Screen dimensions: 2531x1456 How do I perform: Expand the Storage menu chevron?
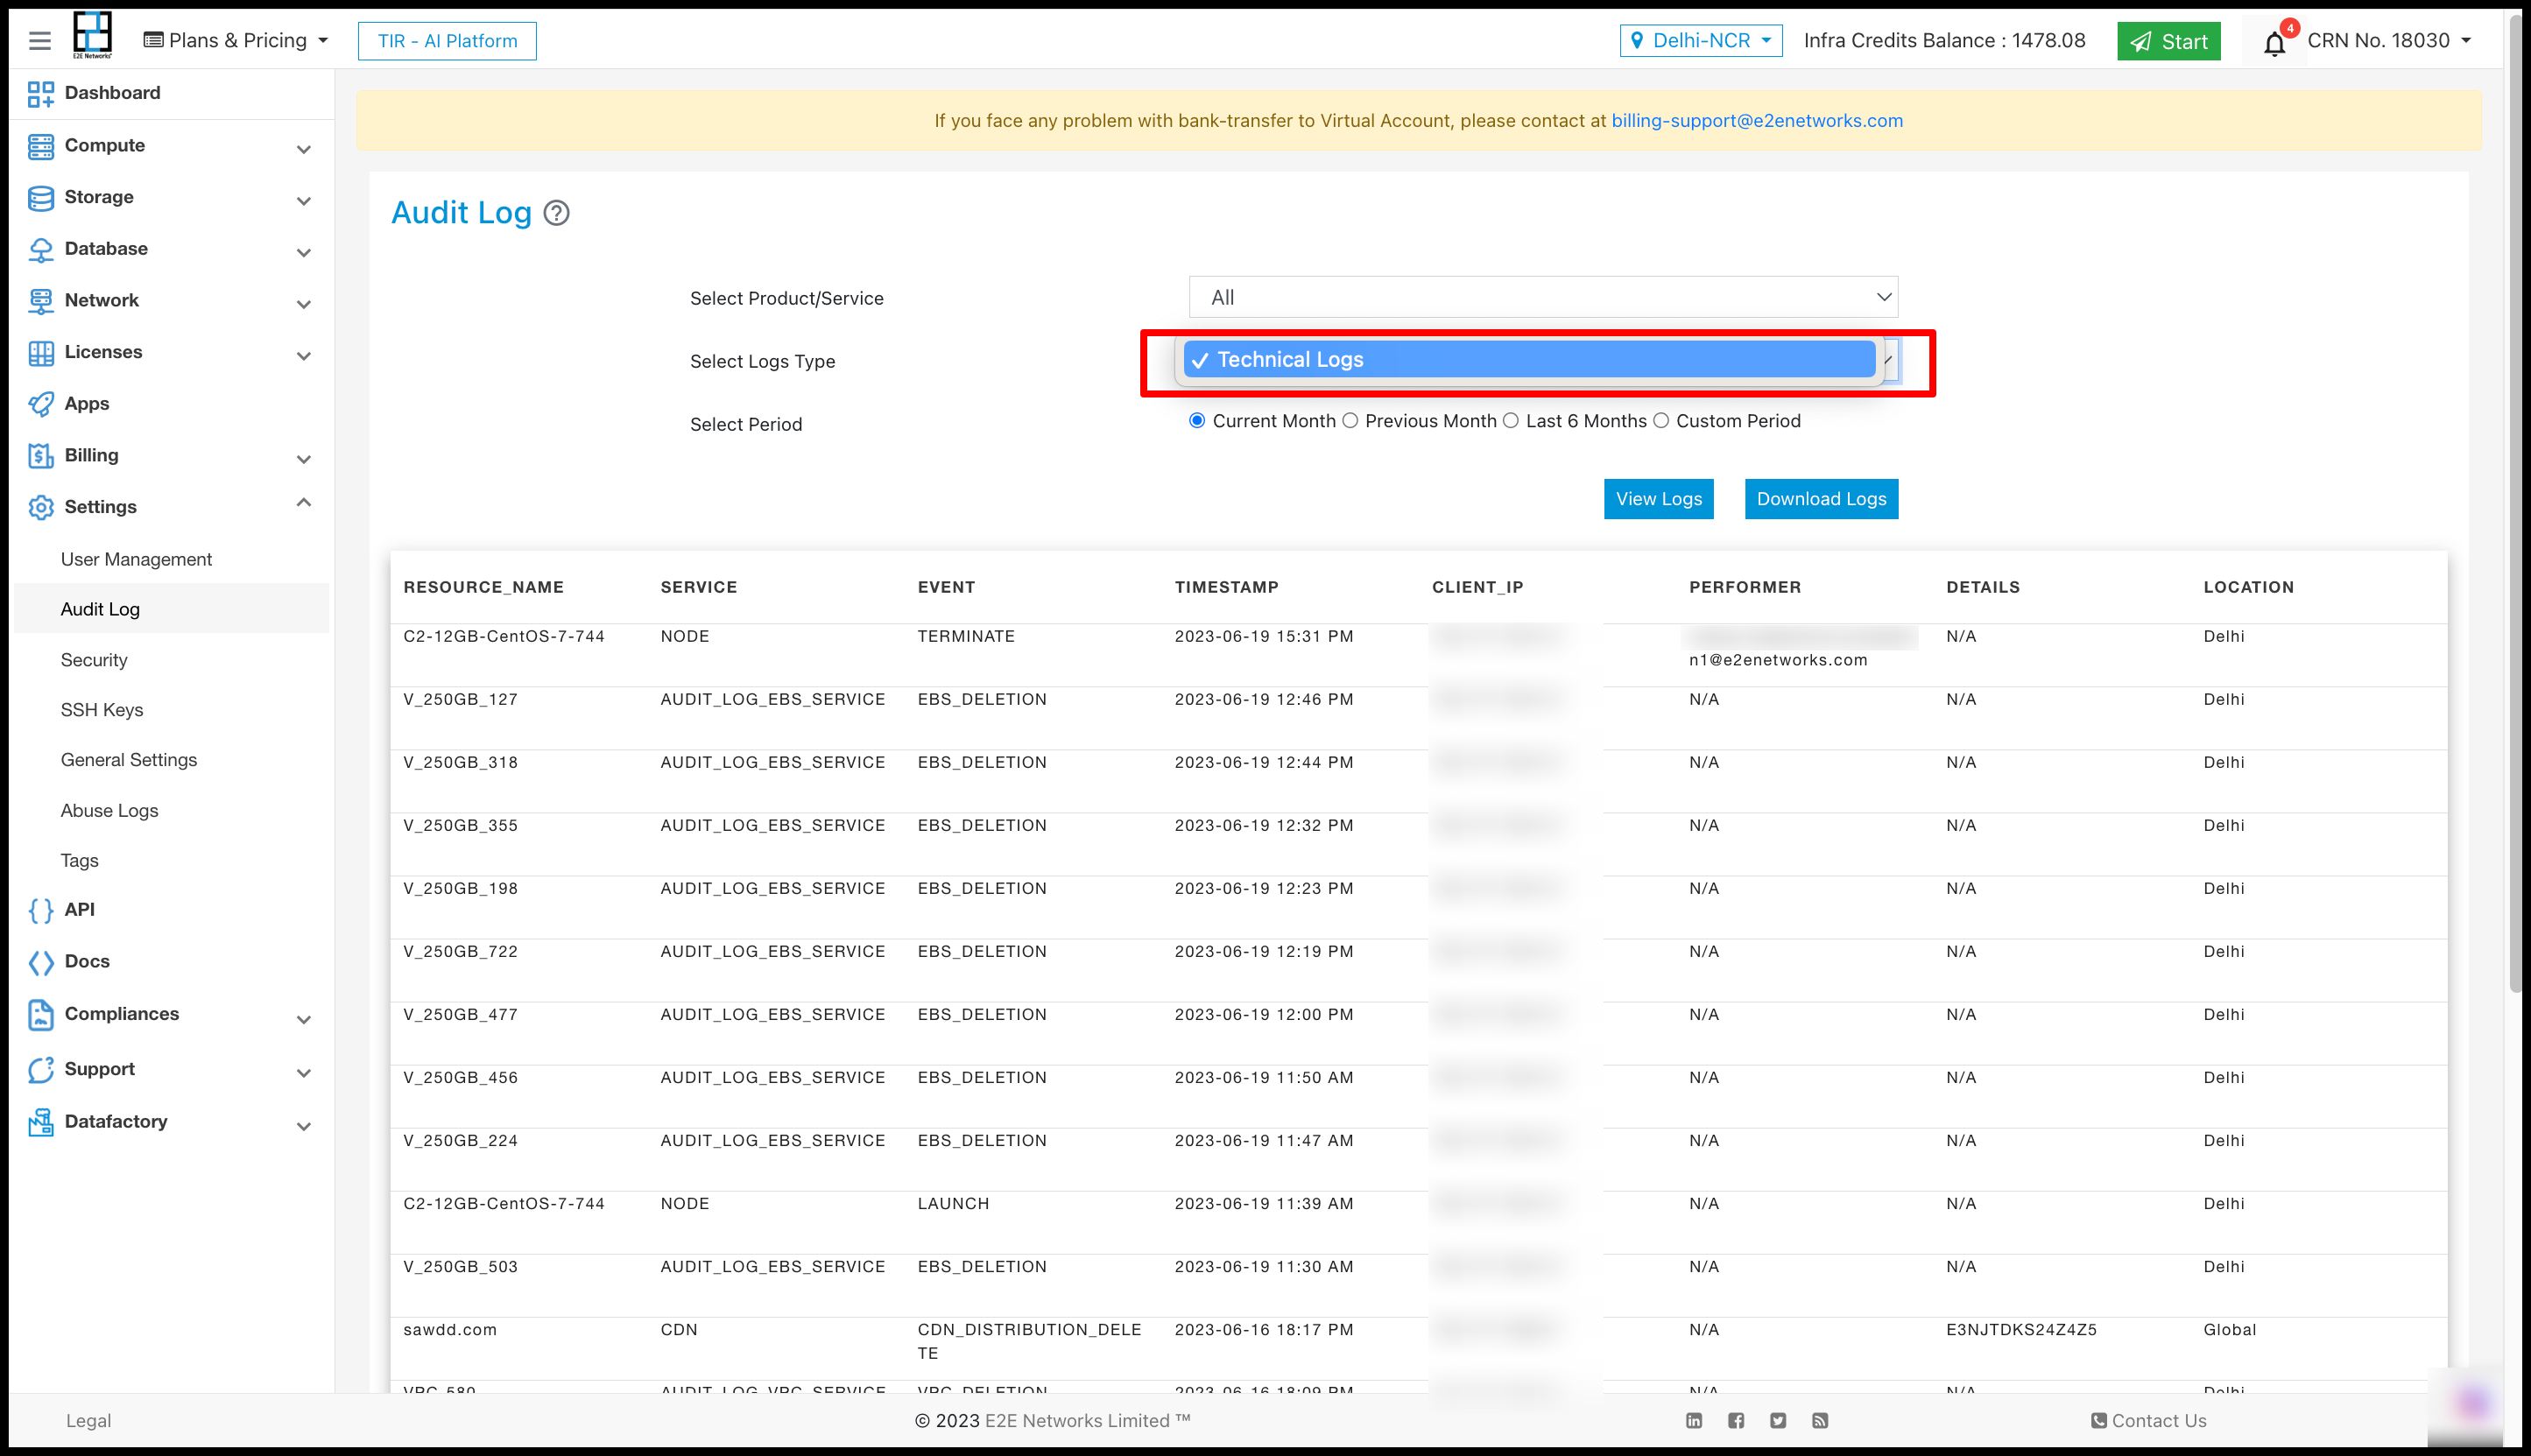point(303,202)
